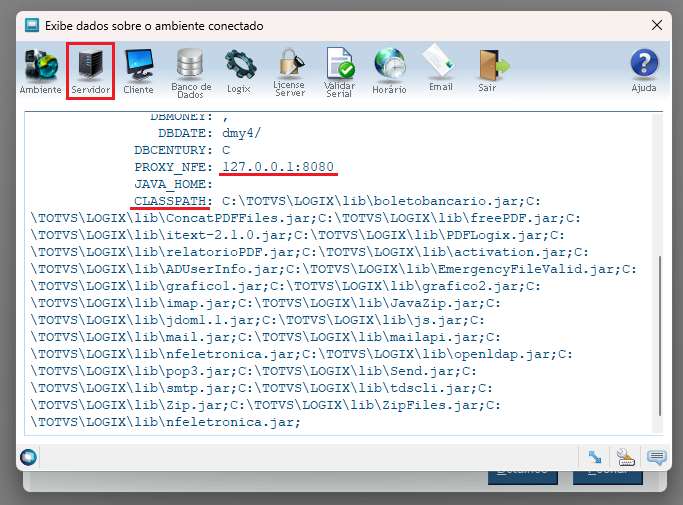Click the CLASSPATH label
Viewport: 683px width, 505px height.
click(x=173, y=201)
